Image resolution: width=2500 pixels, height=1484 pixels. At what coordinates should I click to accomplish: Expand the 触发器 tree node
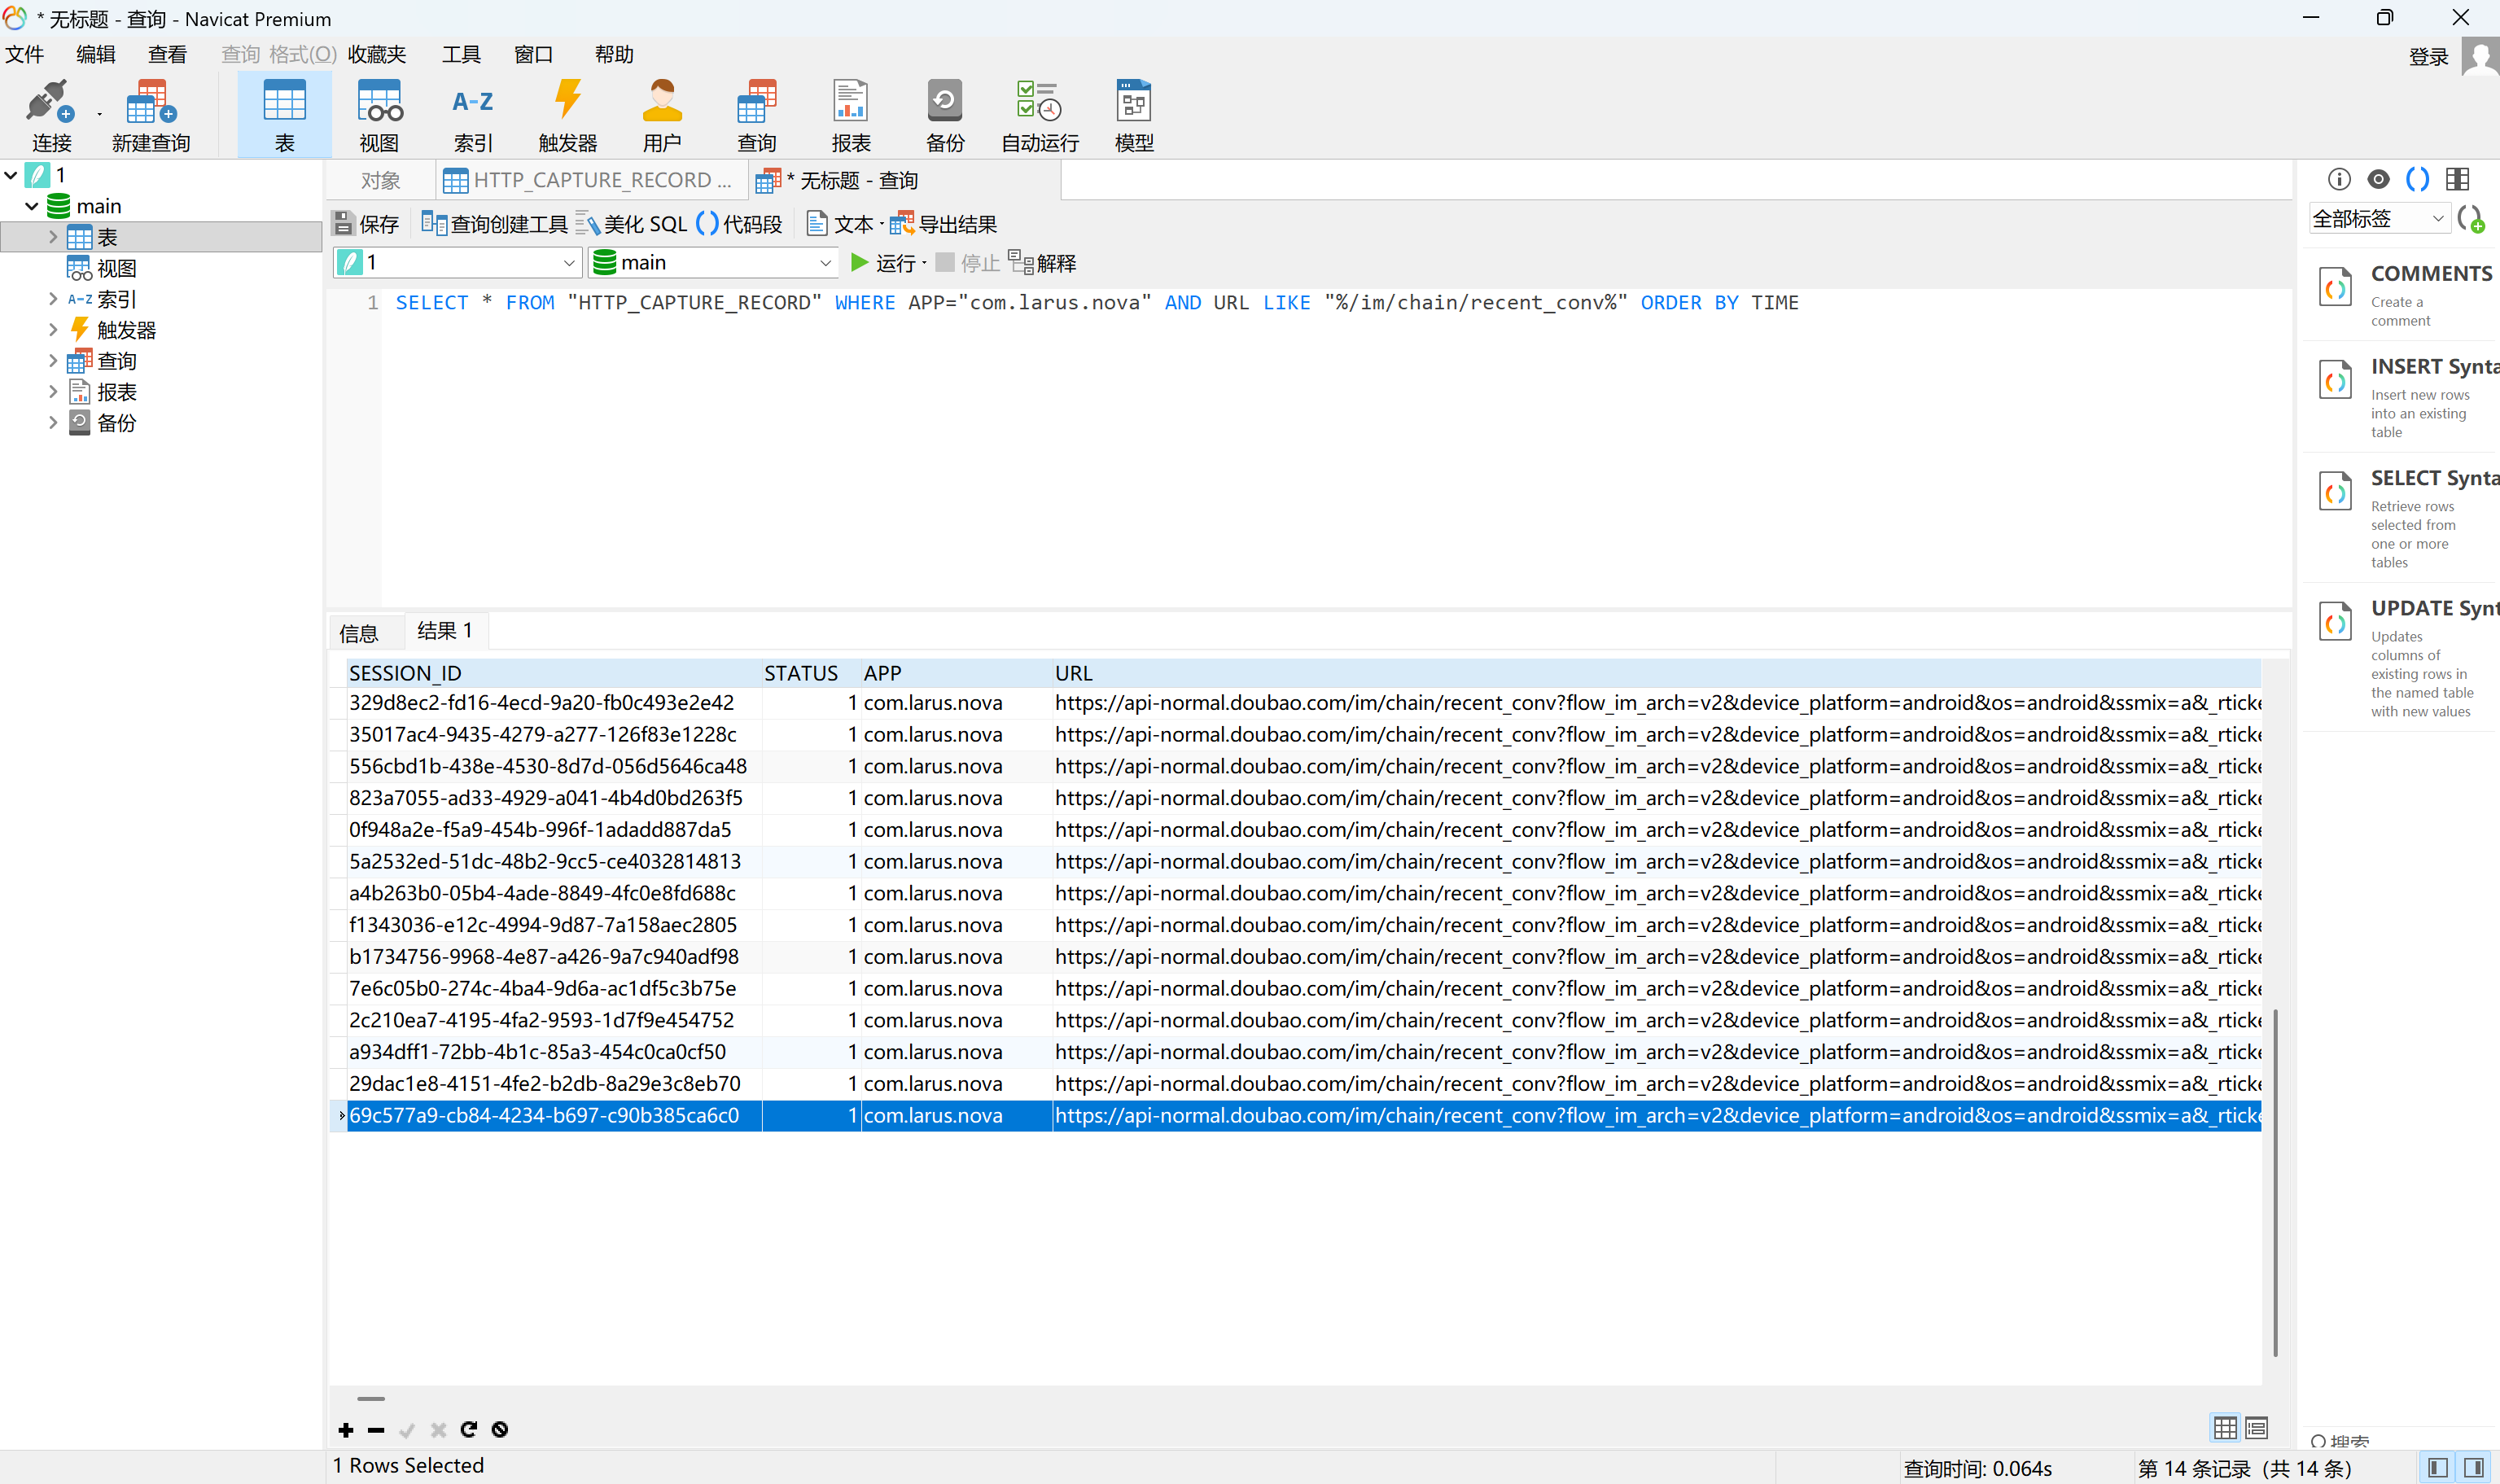point(53,330)
